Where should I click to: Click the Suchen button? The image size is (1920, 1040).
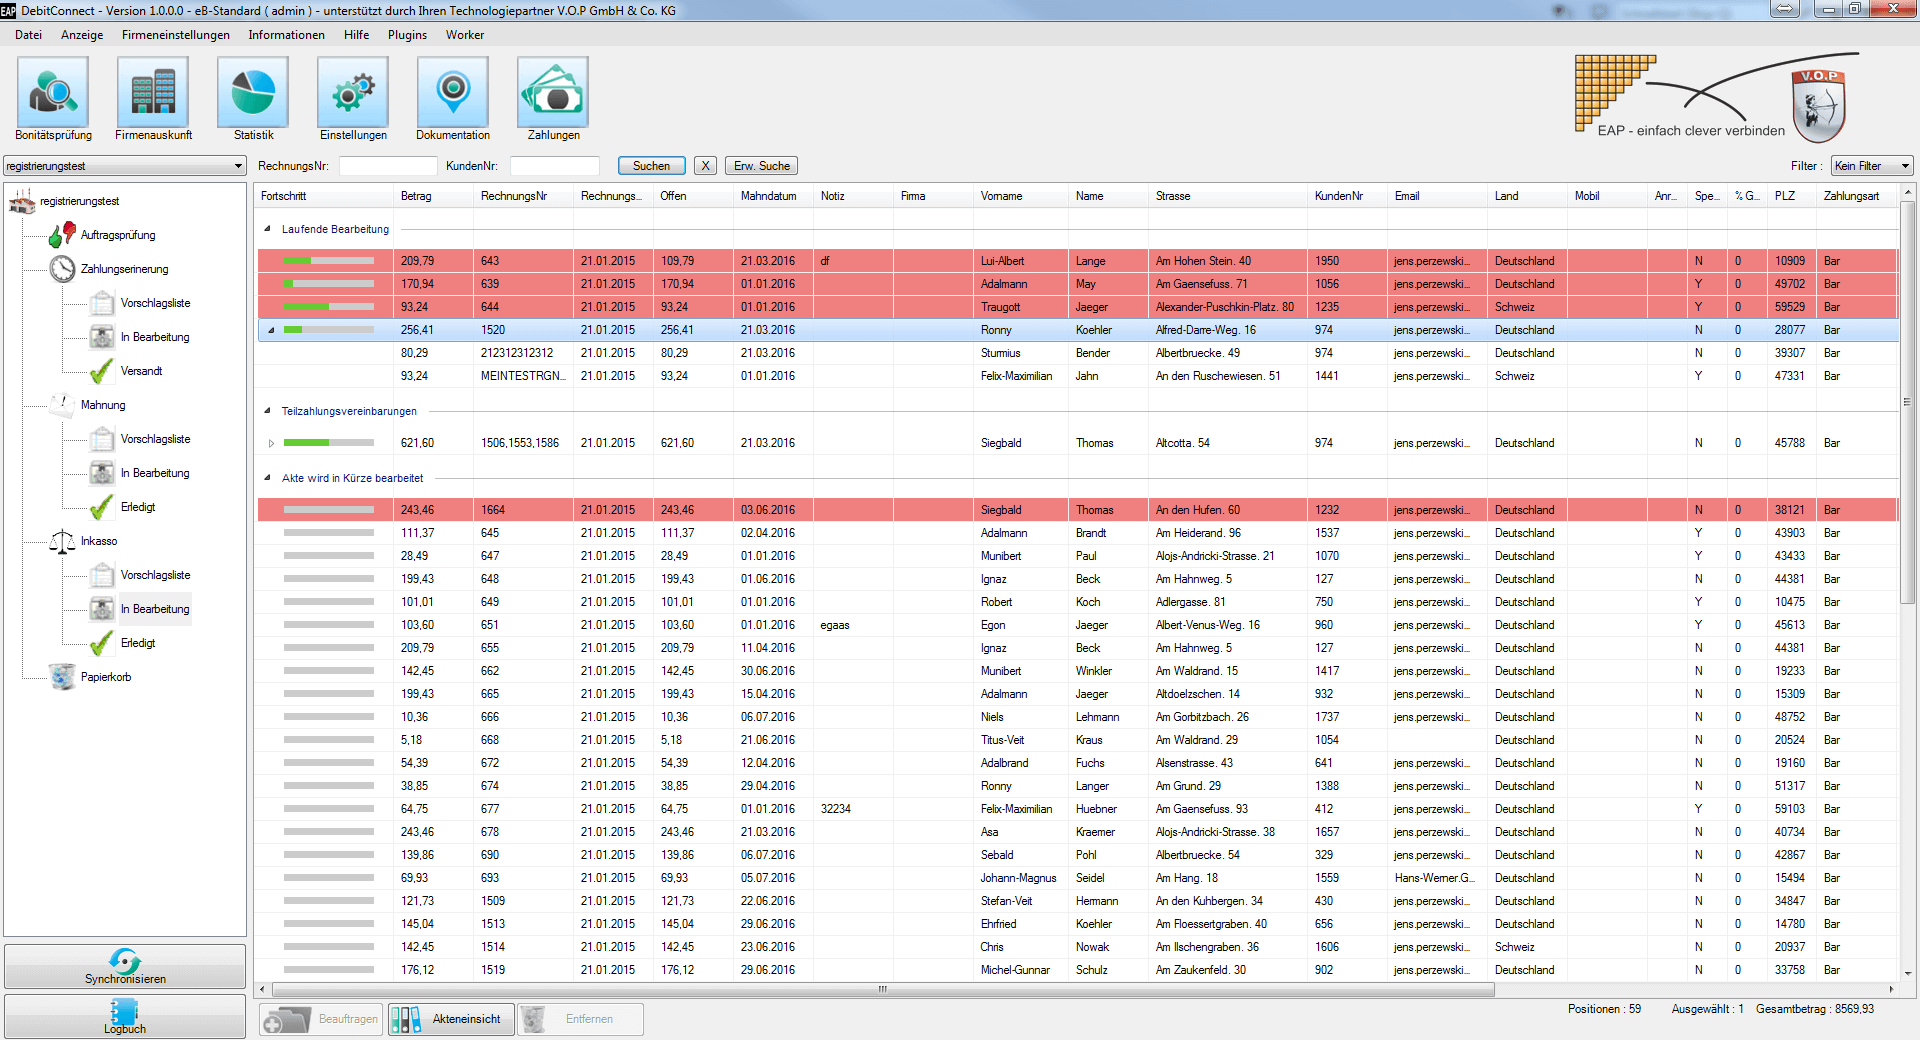pyautogui.click(x=651, y=166)
